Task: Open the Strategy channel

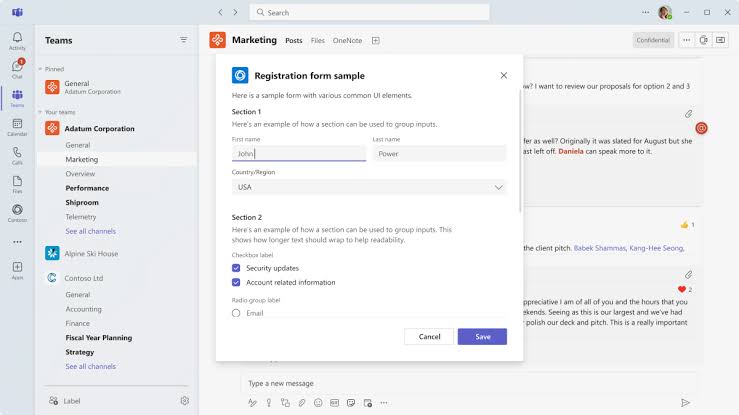Action: coord(80,352)
